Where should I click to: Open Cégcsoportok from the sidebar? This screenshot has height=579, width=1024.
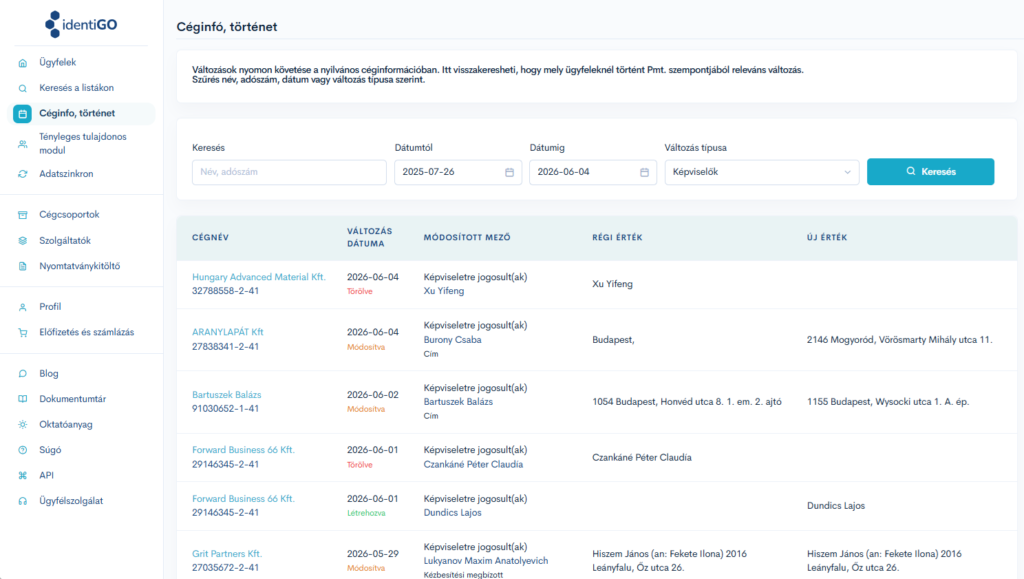click(x=69, y=215)
